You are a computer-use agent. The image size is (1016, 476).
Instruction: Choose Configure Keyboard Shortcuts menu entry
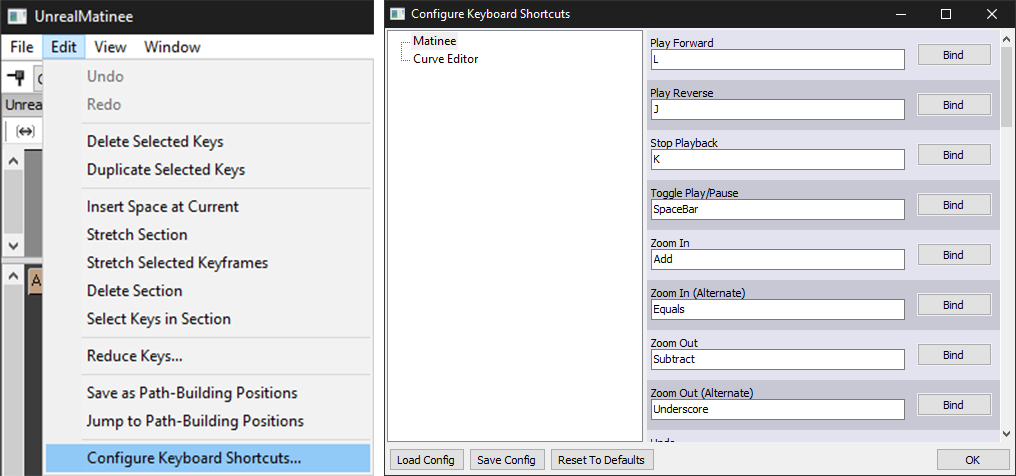point(194,458)
